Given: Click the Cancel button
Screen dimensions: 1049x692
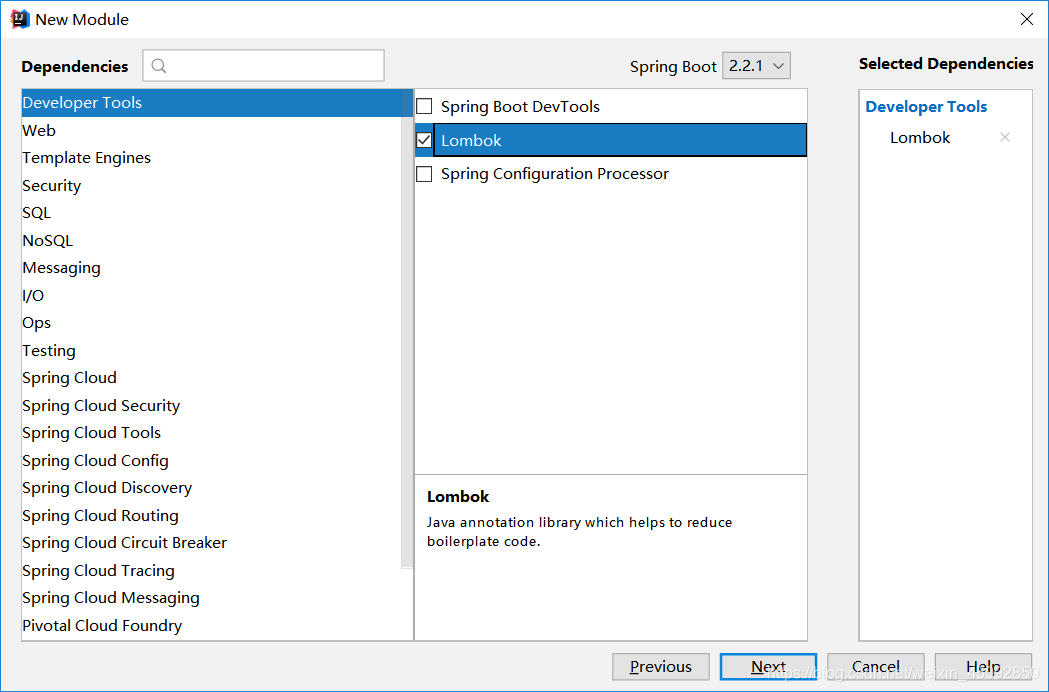Looking at the screenshot, I should pos(876,667).
